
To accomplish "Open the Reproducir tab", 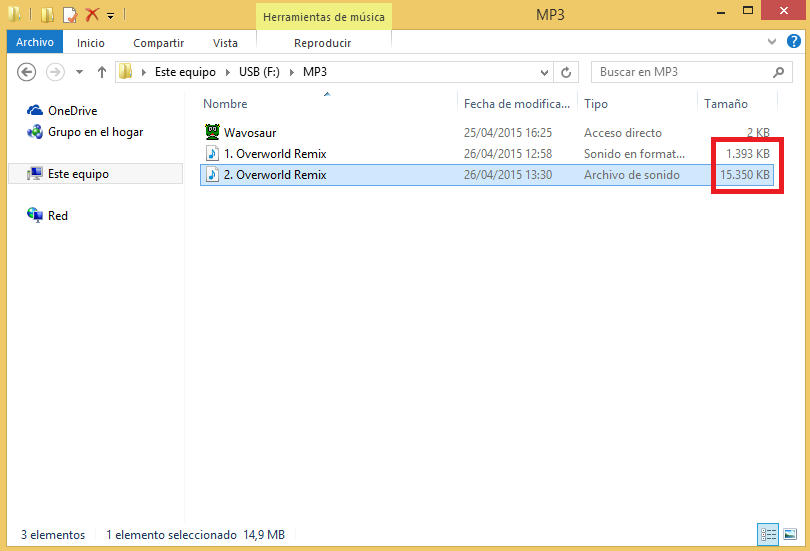I will click(x=322, y=42).
